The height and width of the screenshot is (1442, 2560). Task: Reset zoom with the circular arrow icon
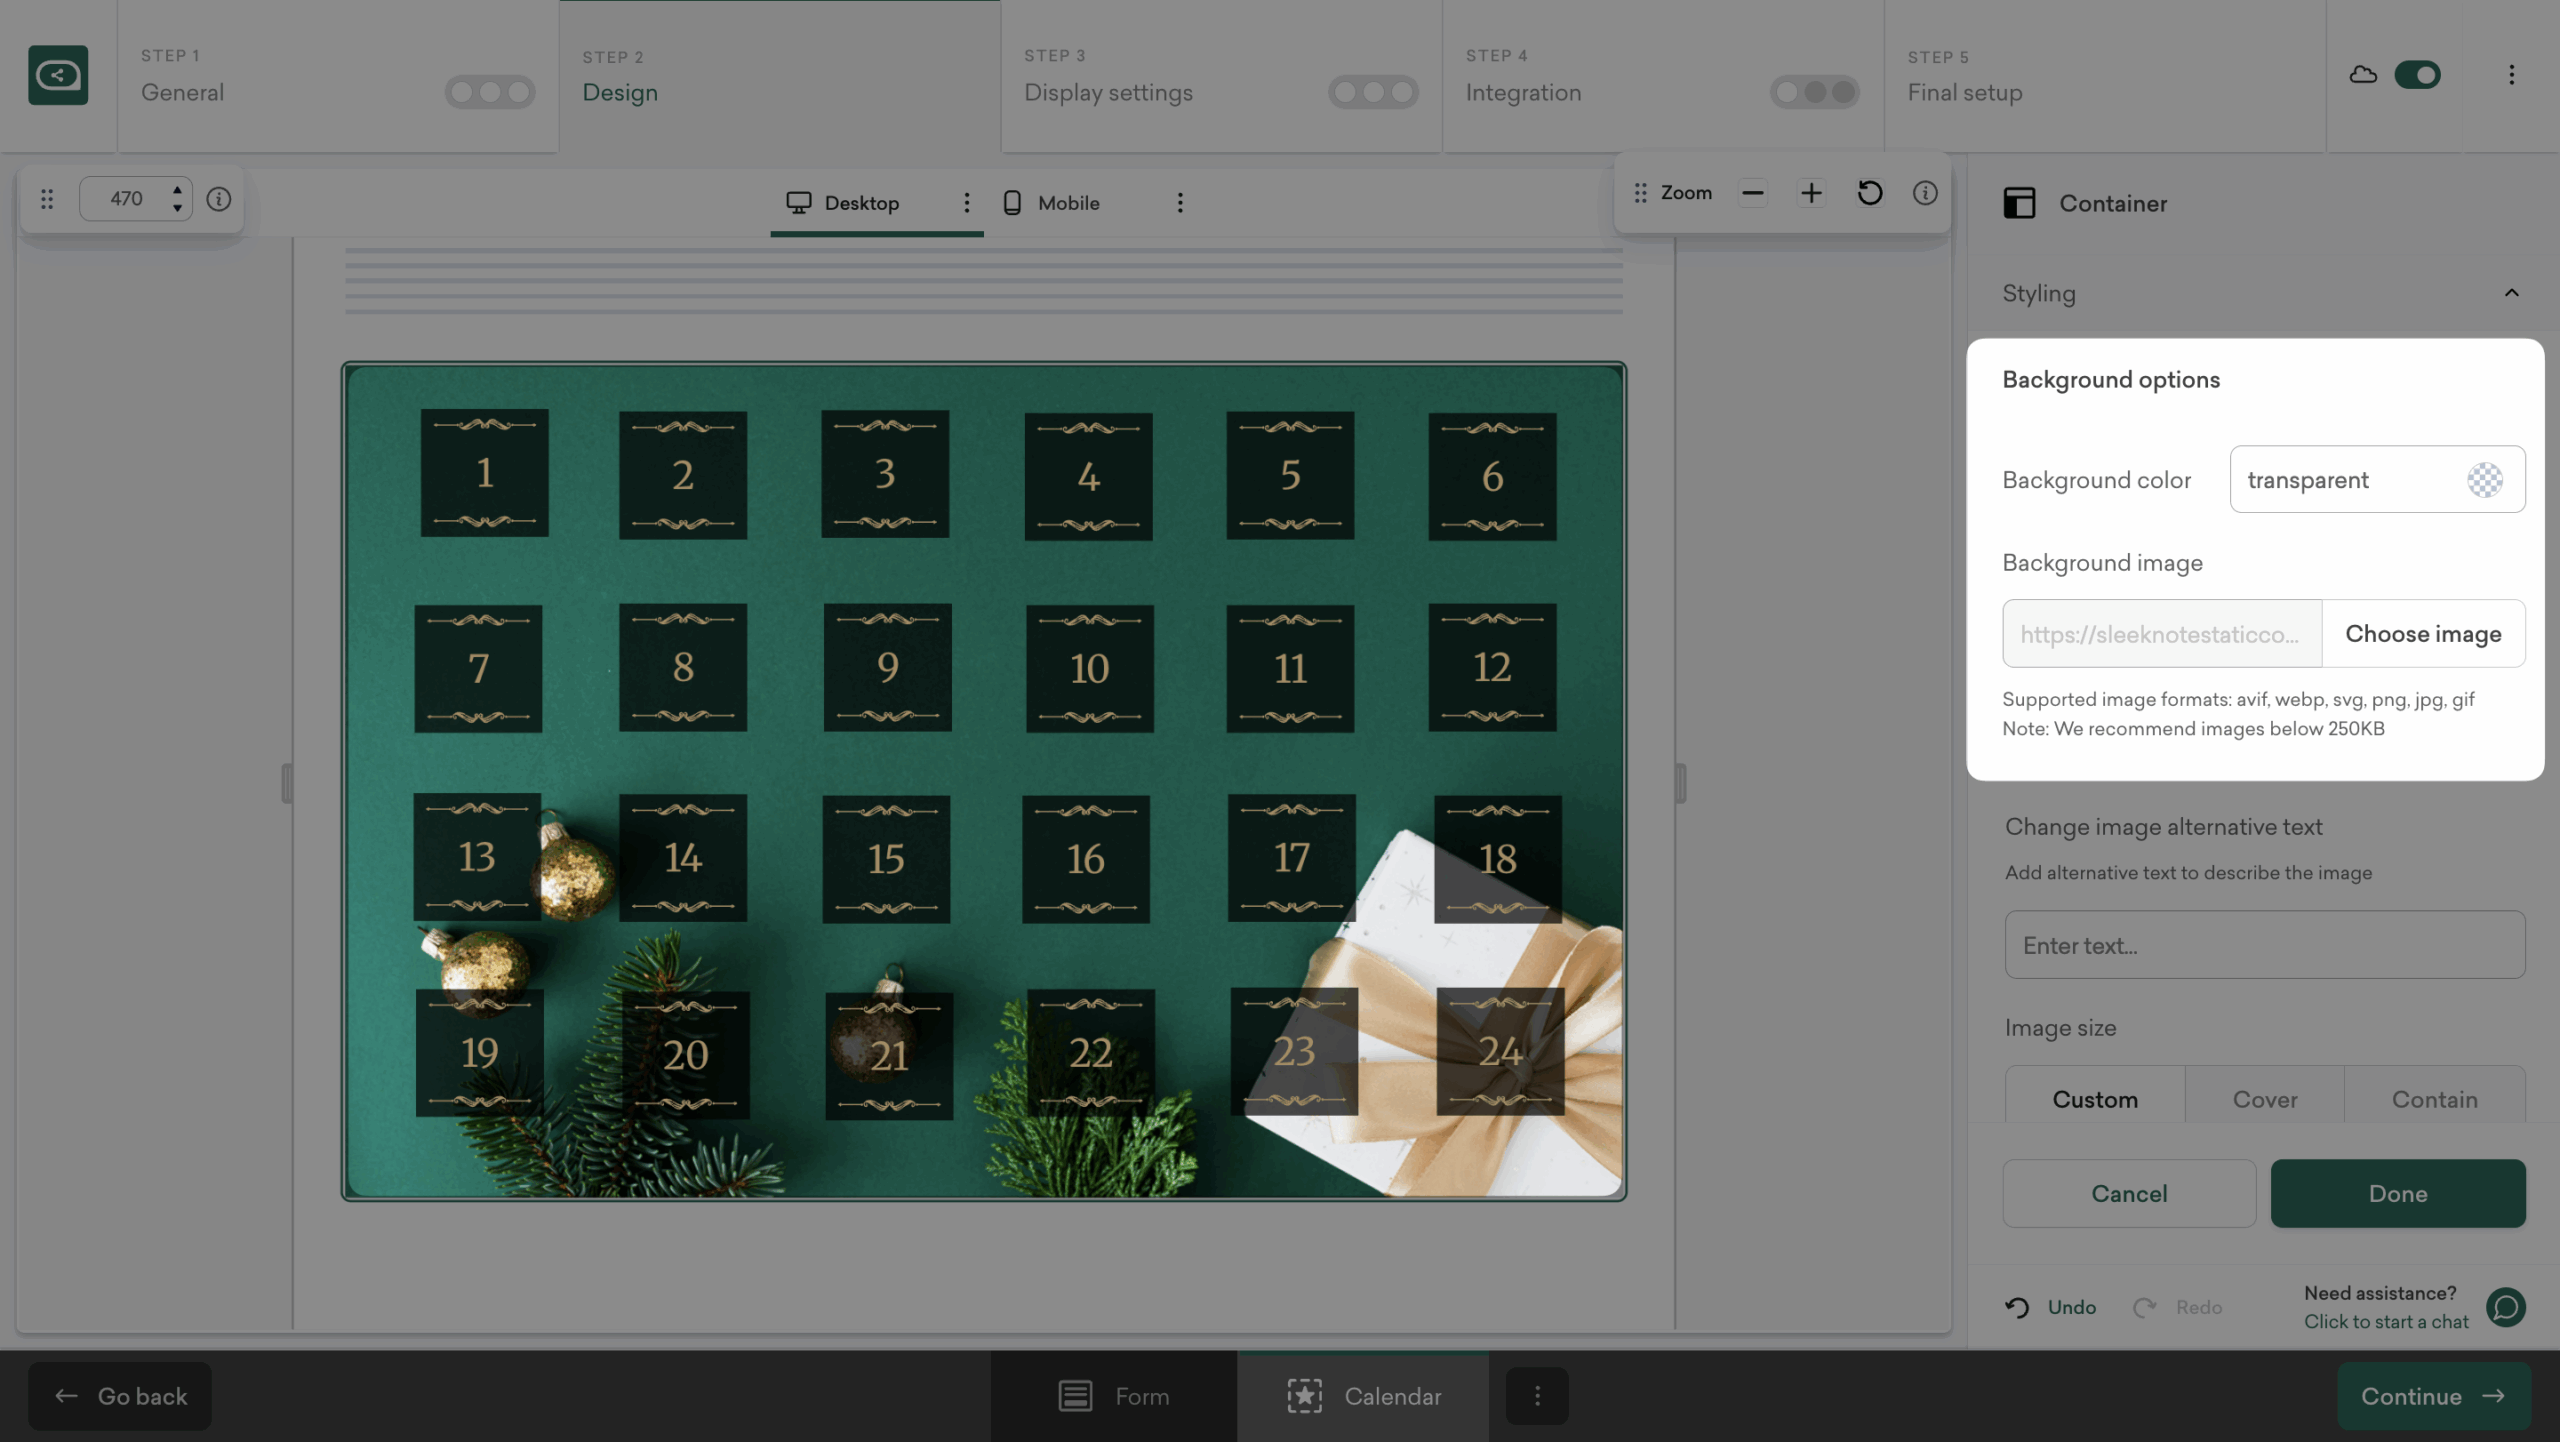click(x=1869, y=193)
